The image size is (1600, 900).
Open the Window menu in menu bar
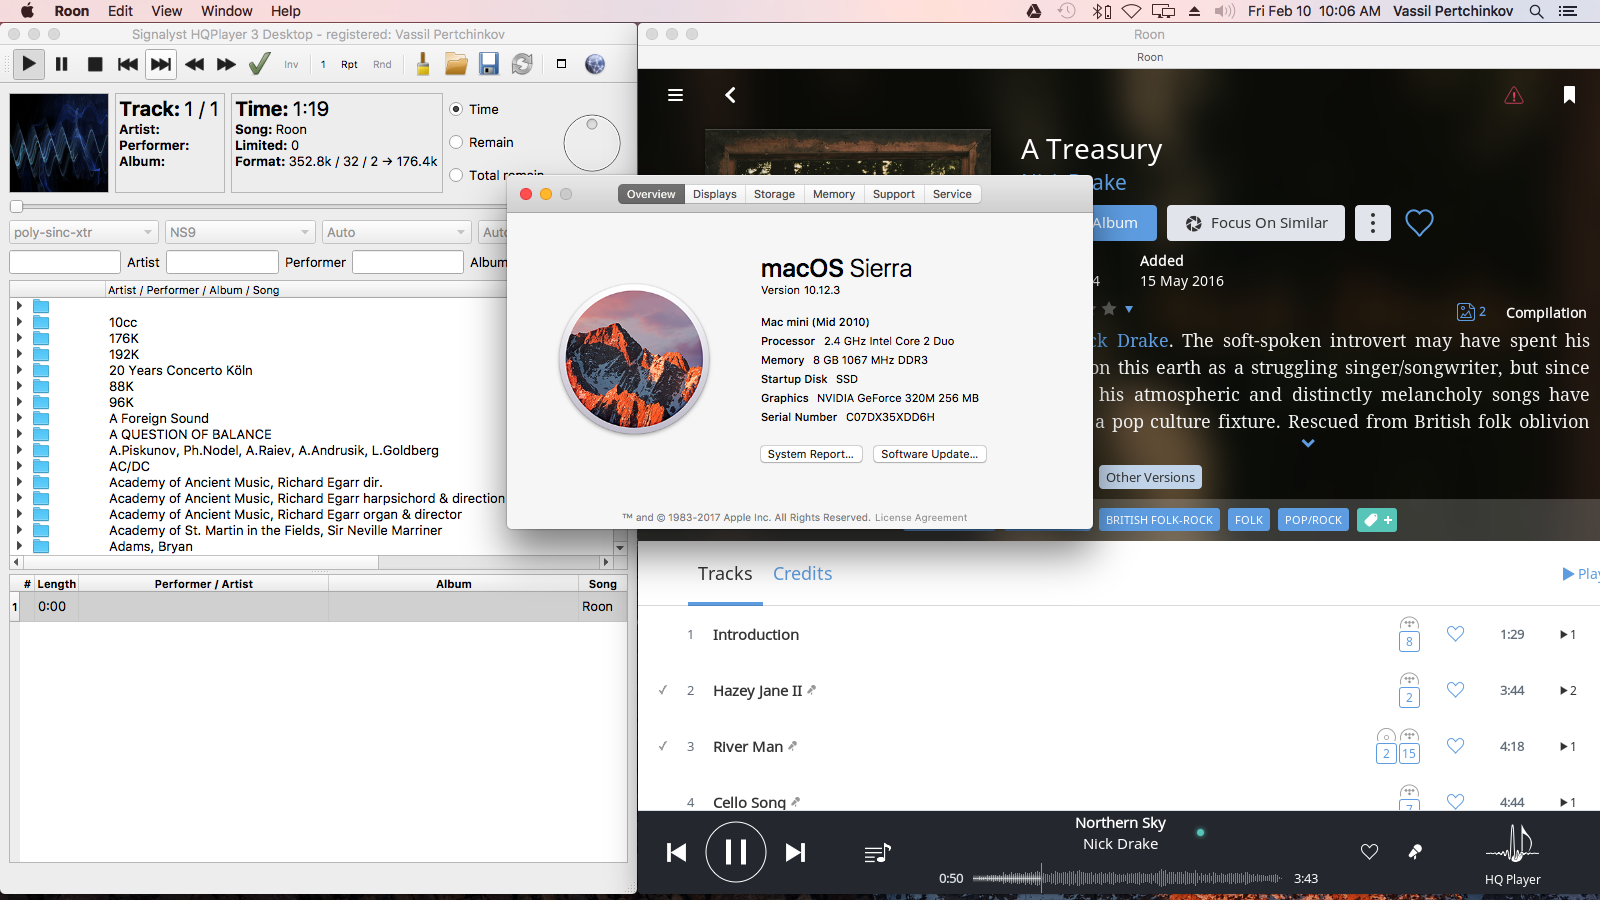[227, 11]
